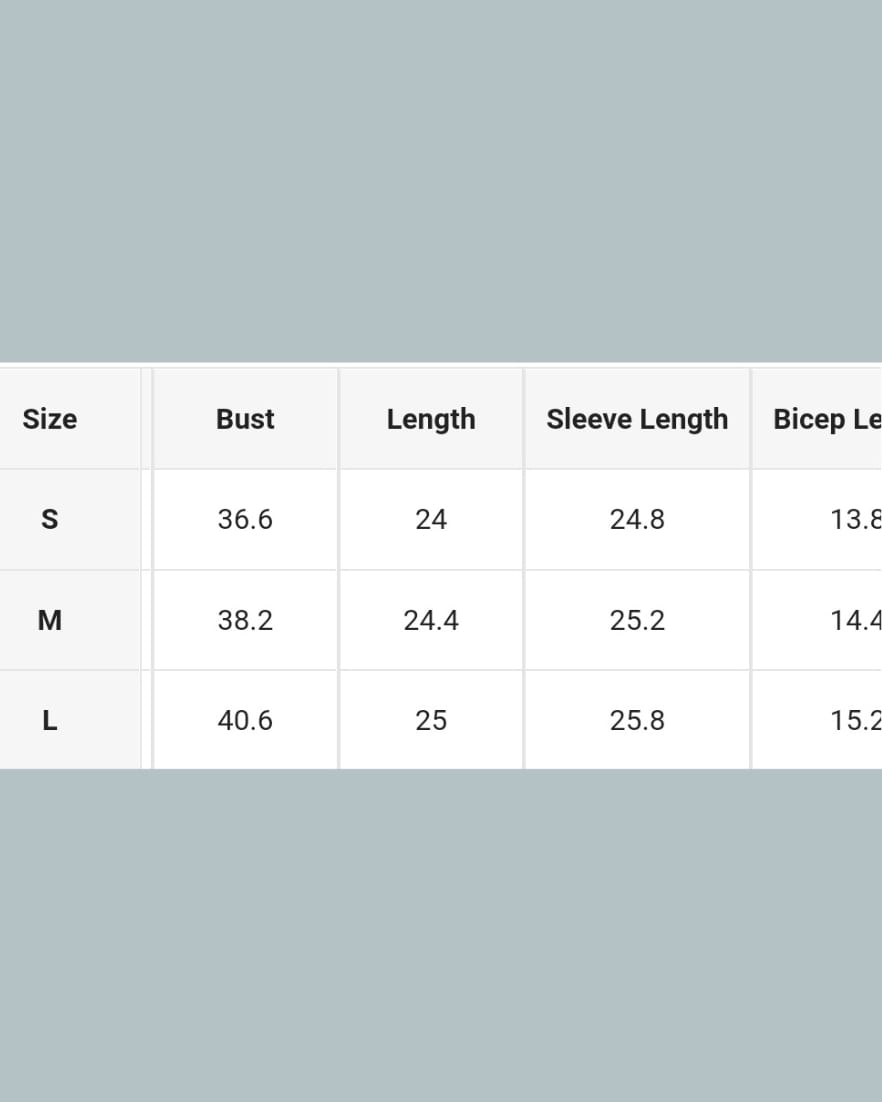Click the 40.6 bust value for size L
This screenshot has height=1102, width=882.
245,721
